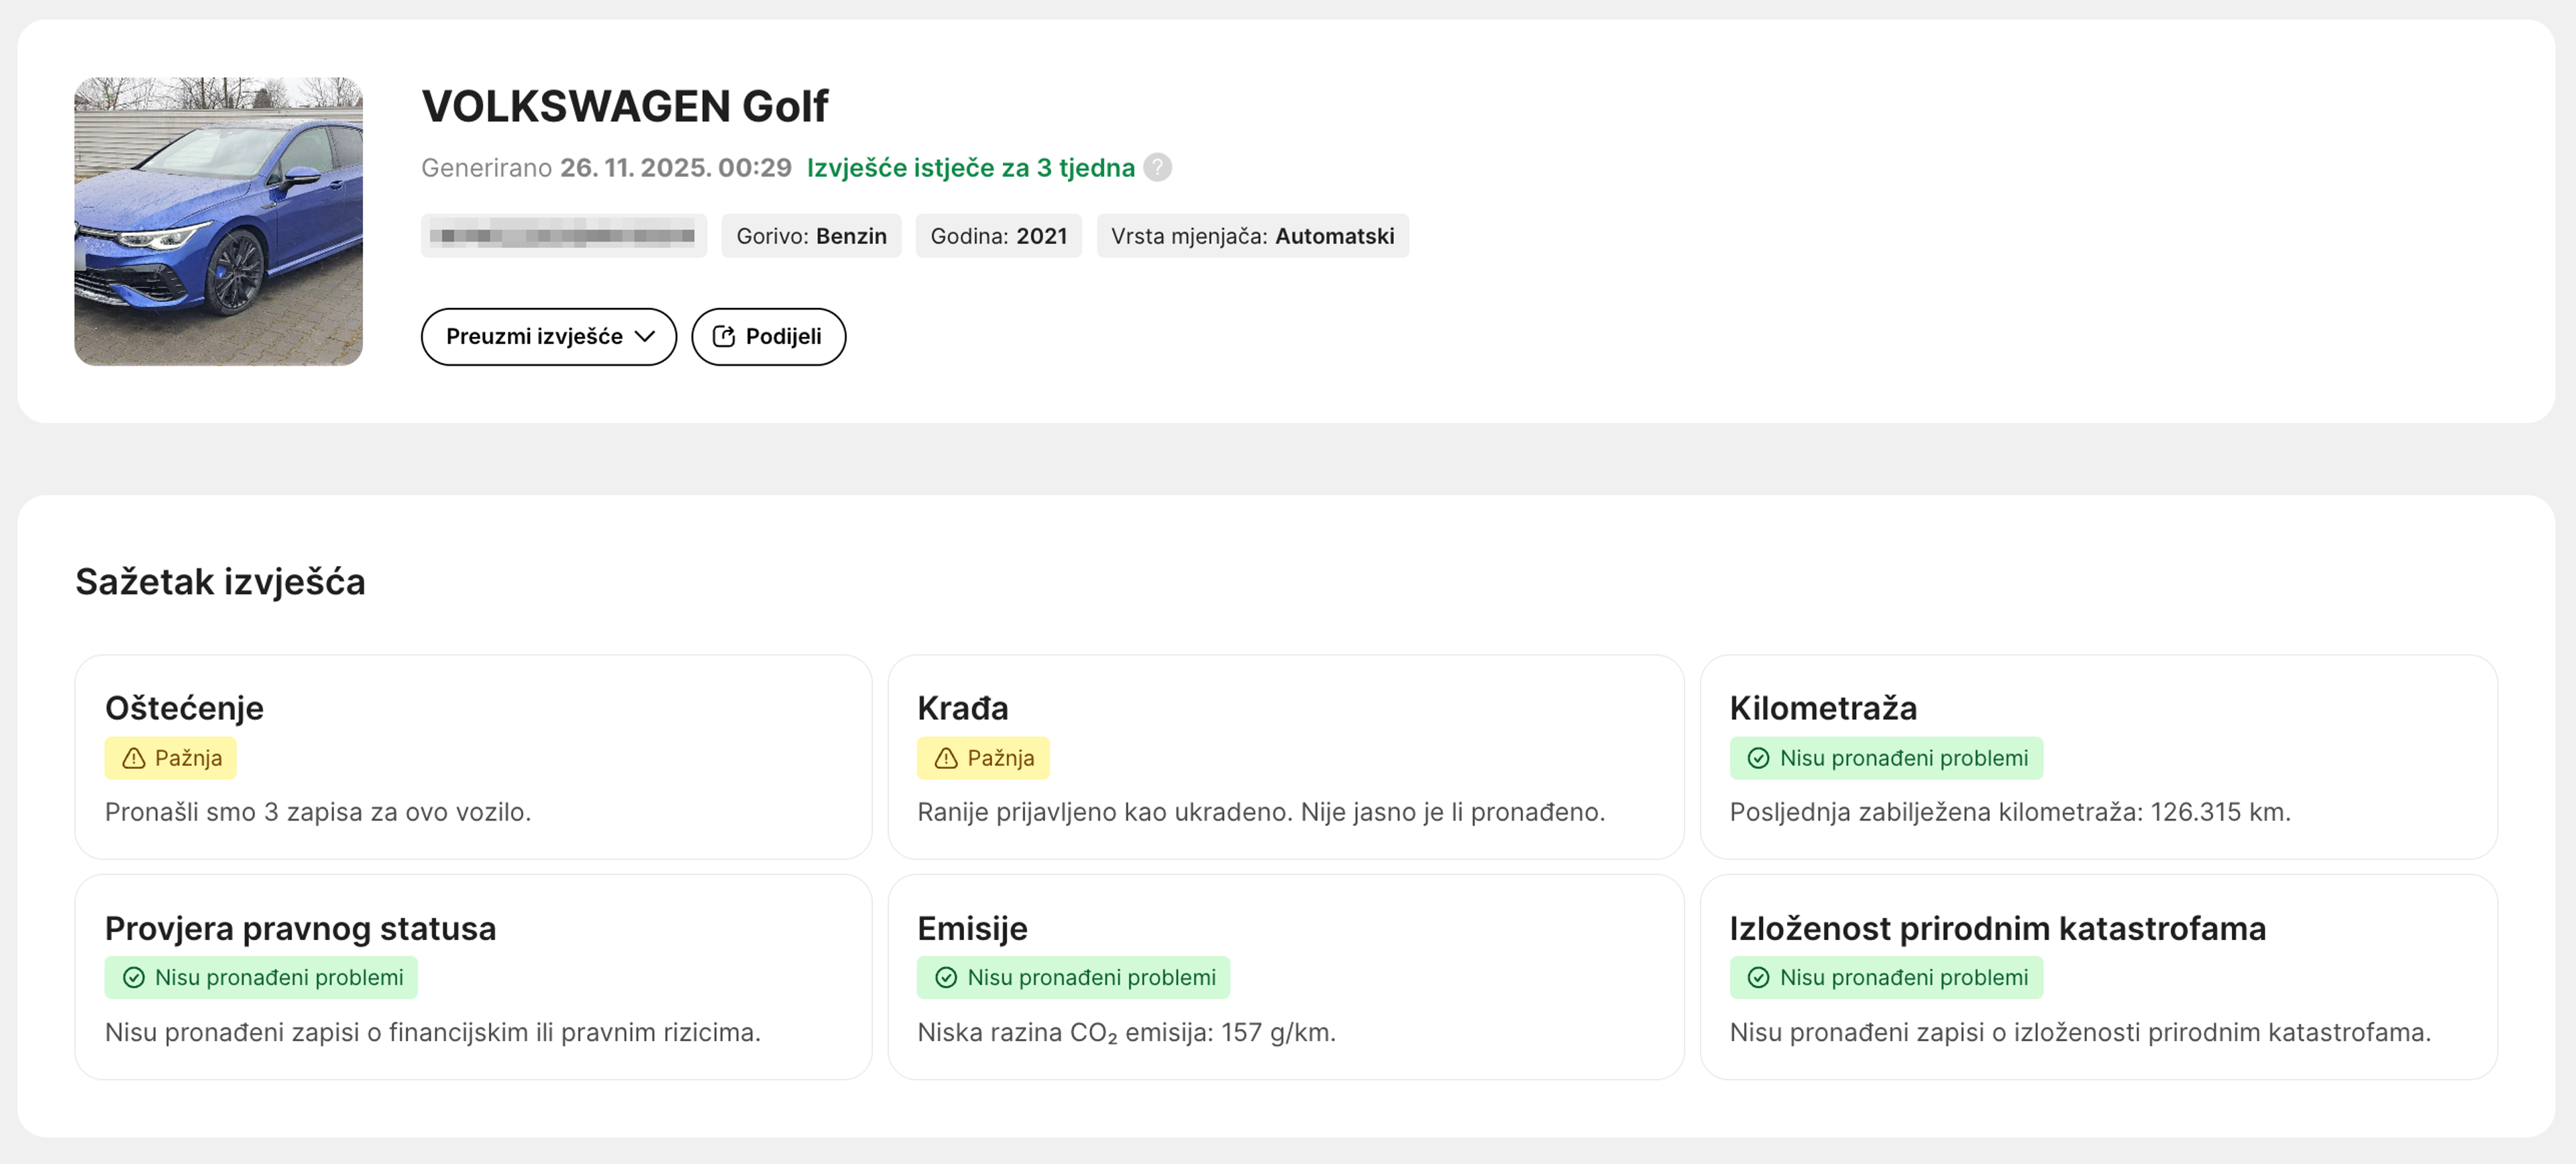This screenshot has width=2576, height=1164.
Task: Click the Vrsta mjenjača: Automatski chip
Action: tap(1252, 235)
